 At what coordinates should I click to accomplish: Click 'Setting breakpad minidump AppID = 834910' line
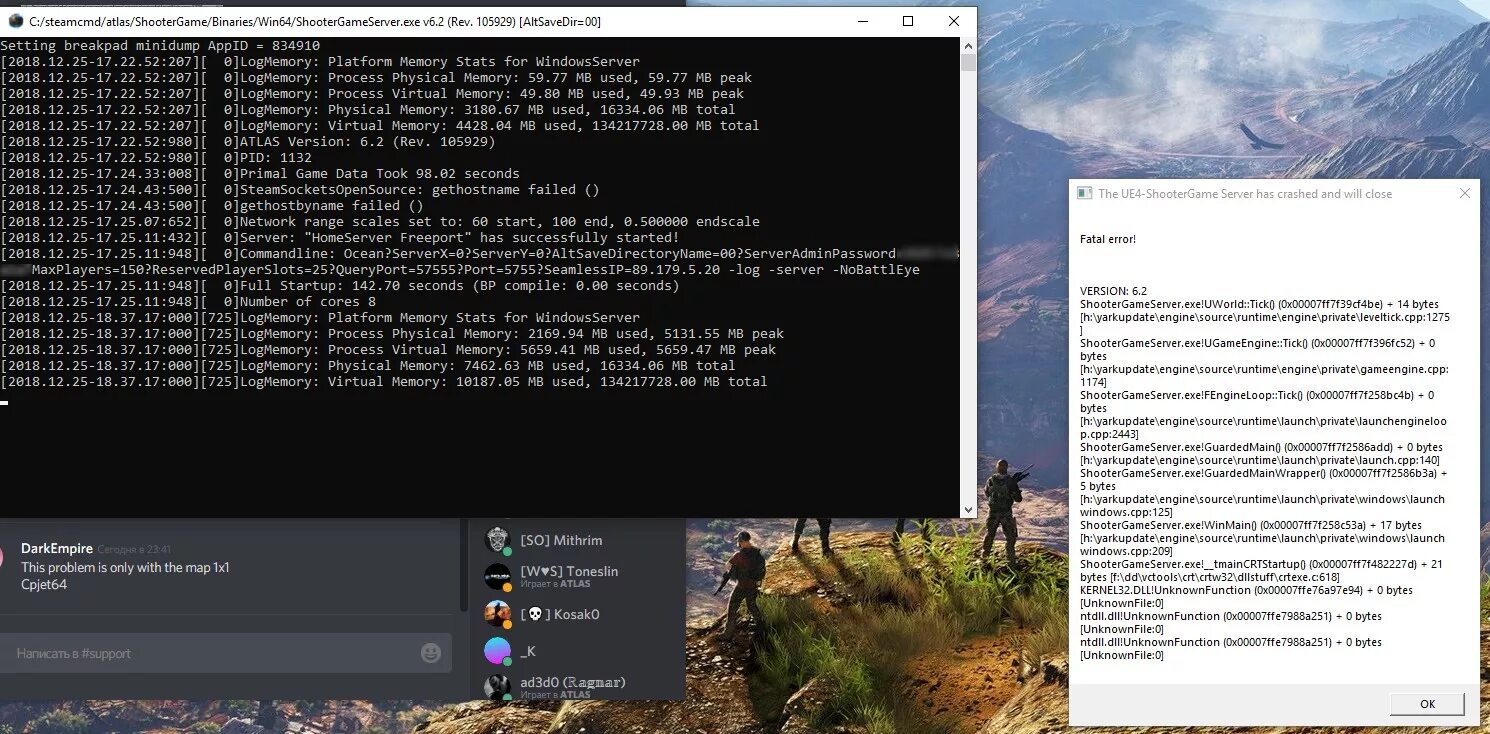pyautogui.click(x=160, y=46)
